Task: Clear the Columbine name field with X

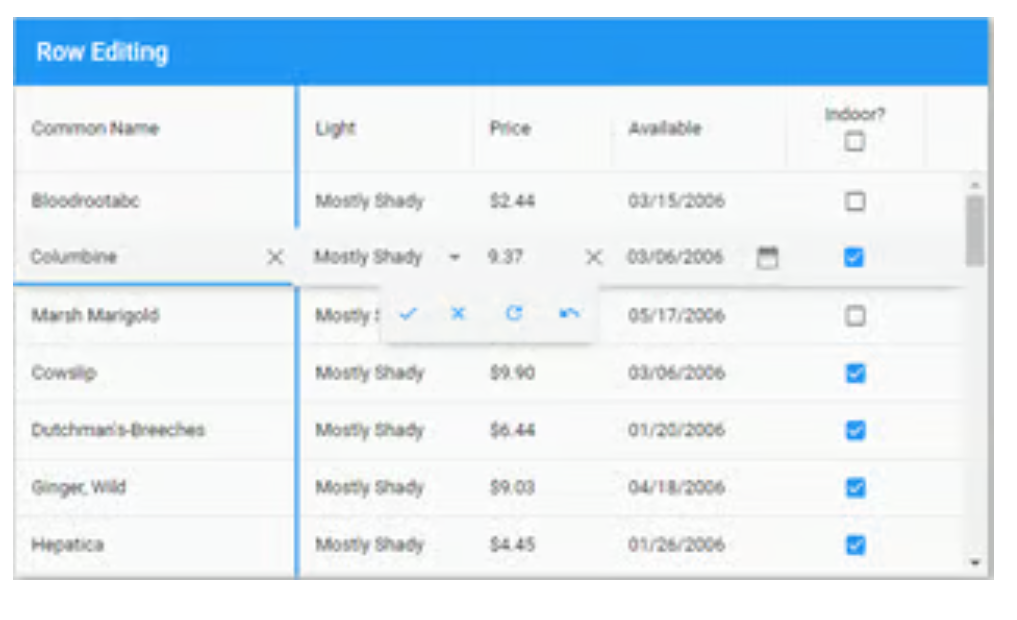Action: point(275,258)
